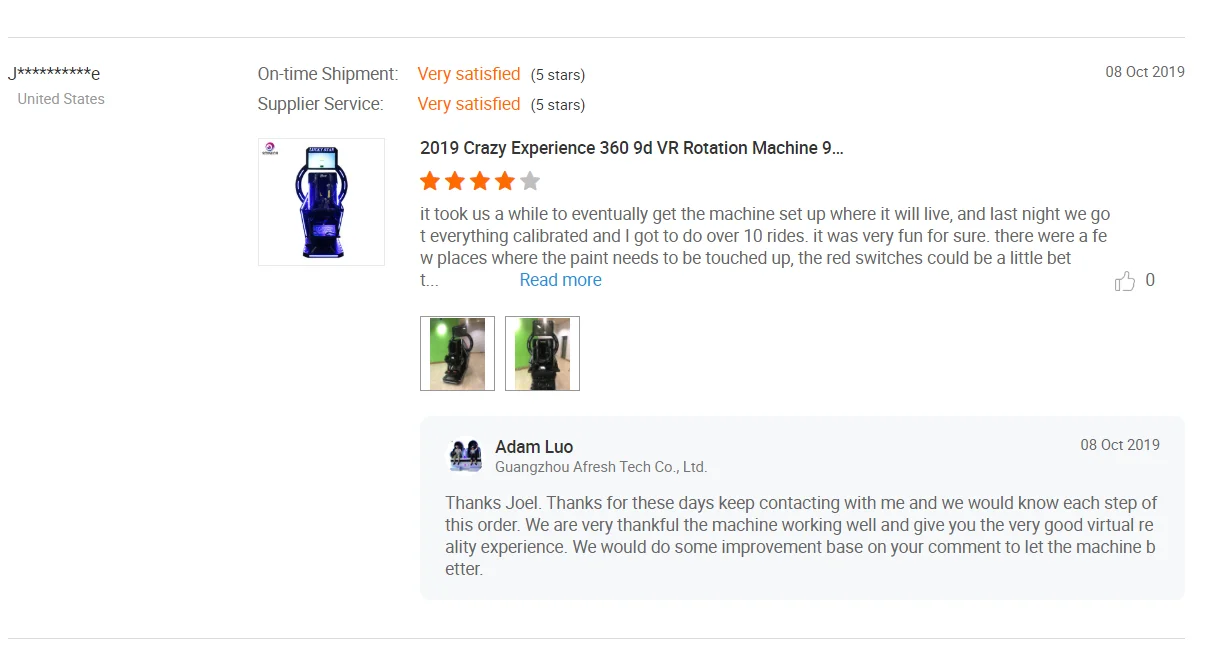The image size is (1217, 649).
Task: Open the 2019 Crazy Experience product title
Action: [632, 148]
